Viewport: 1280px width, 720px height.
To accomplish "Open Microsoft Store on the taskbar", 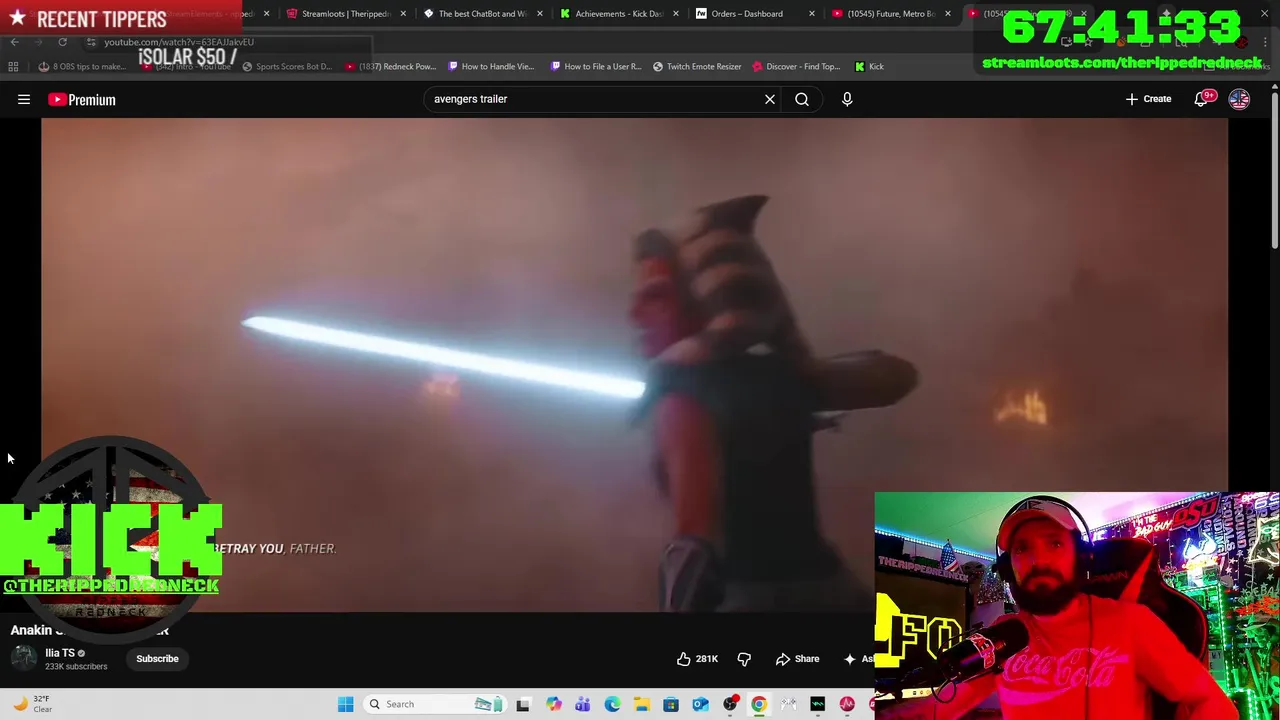I will 671,704.
